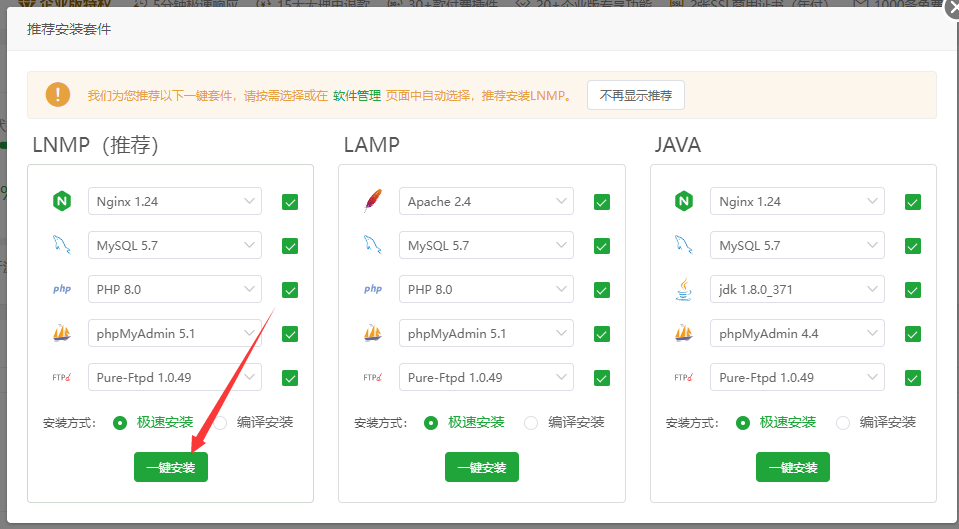Viewport: 959px width, 529px height.
Task: Select 编译安装 radio in LNMP panel
Action: pos(220,423)
